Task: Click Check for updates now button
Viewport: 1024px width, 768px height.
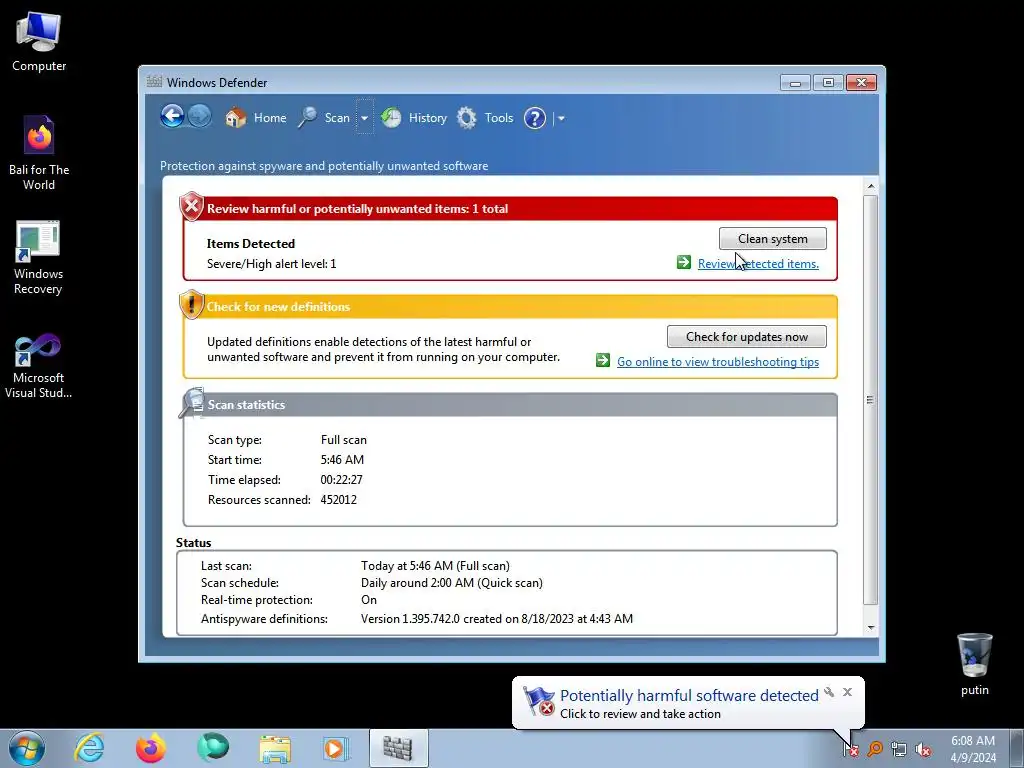Action: pos(746,336)
